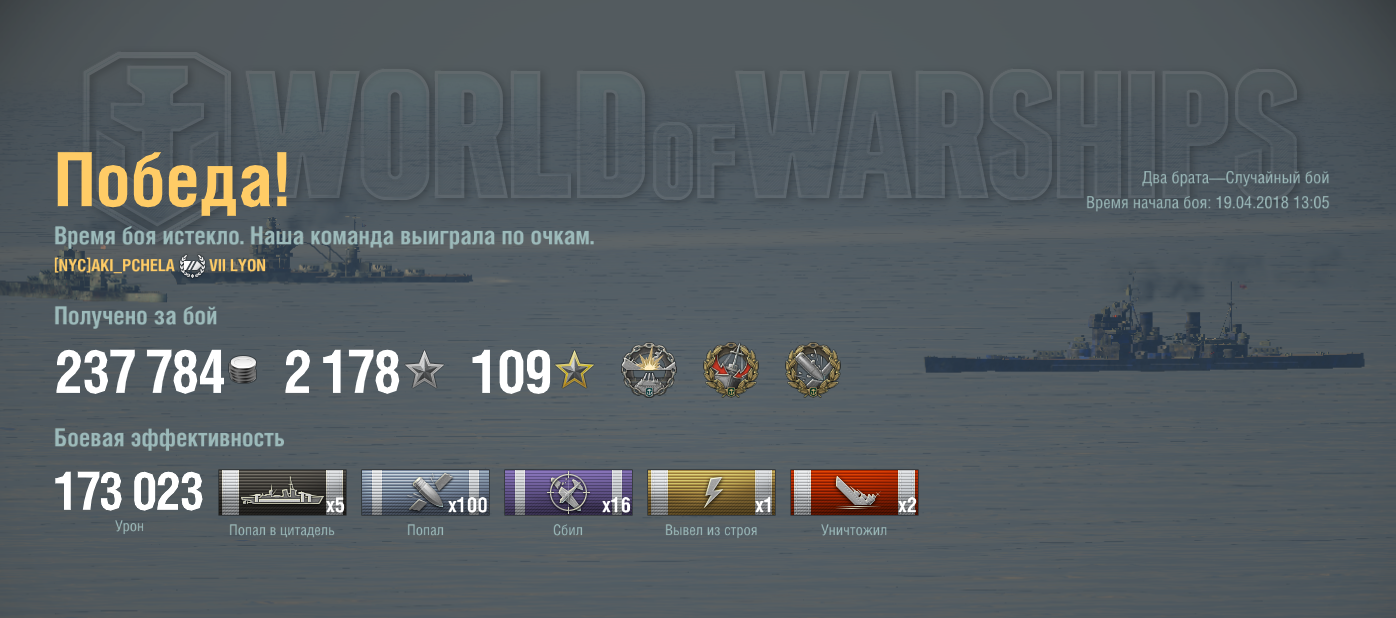This screenshot has width=1396, height=618.
Task: Click the citadel hits ribbon x5
Action: (x=282, y=493)
